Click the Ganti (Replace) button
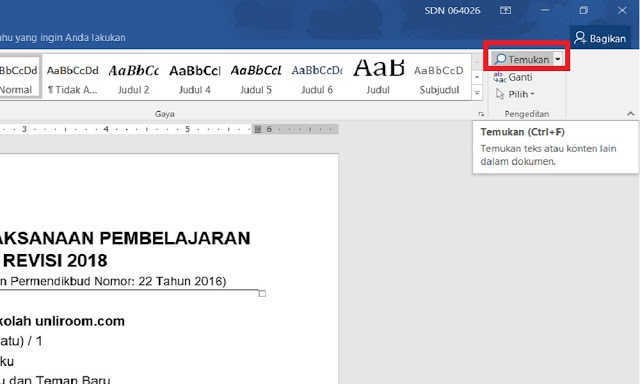Screen dimensions: 640x384 click(x=513, y=77)
